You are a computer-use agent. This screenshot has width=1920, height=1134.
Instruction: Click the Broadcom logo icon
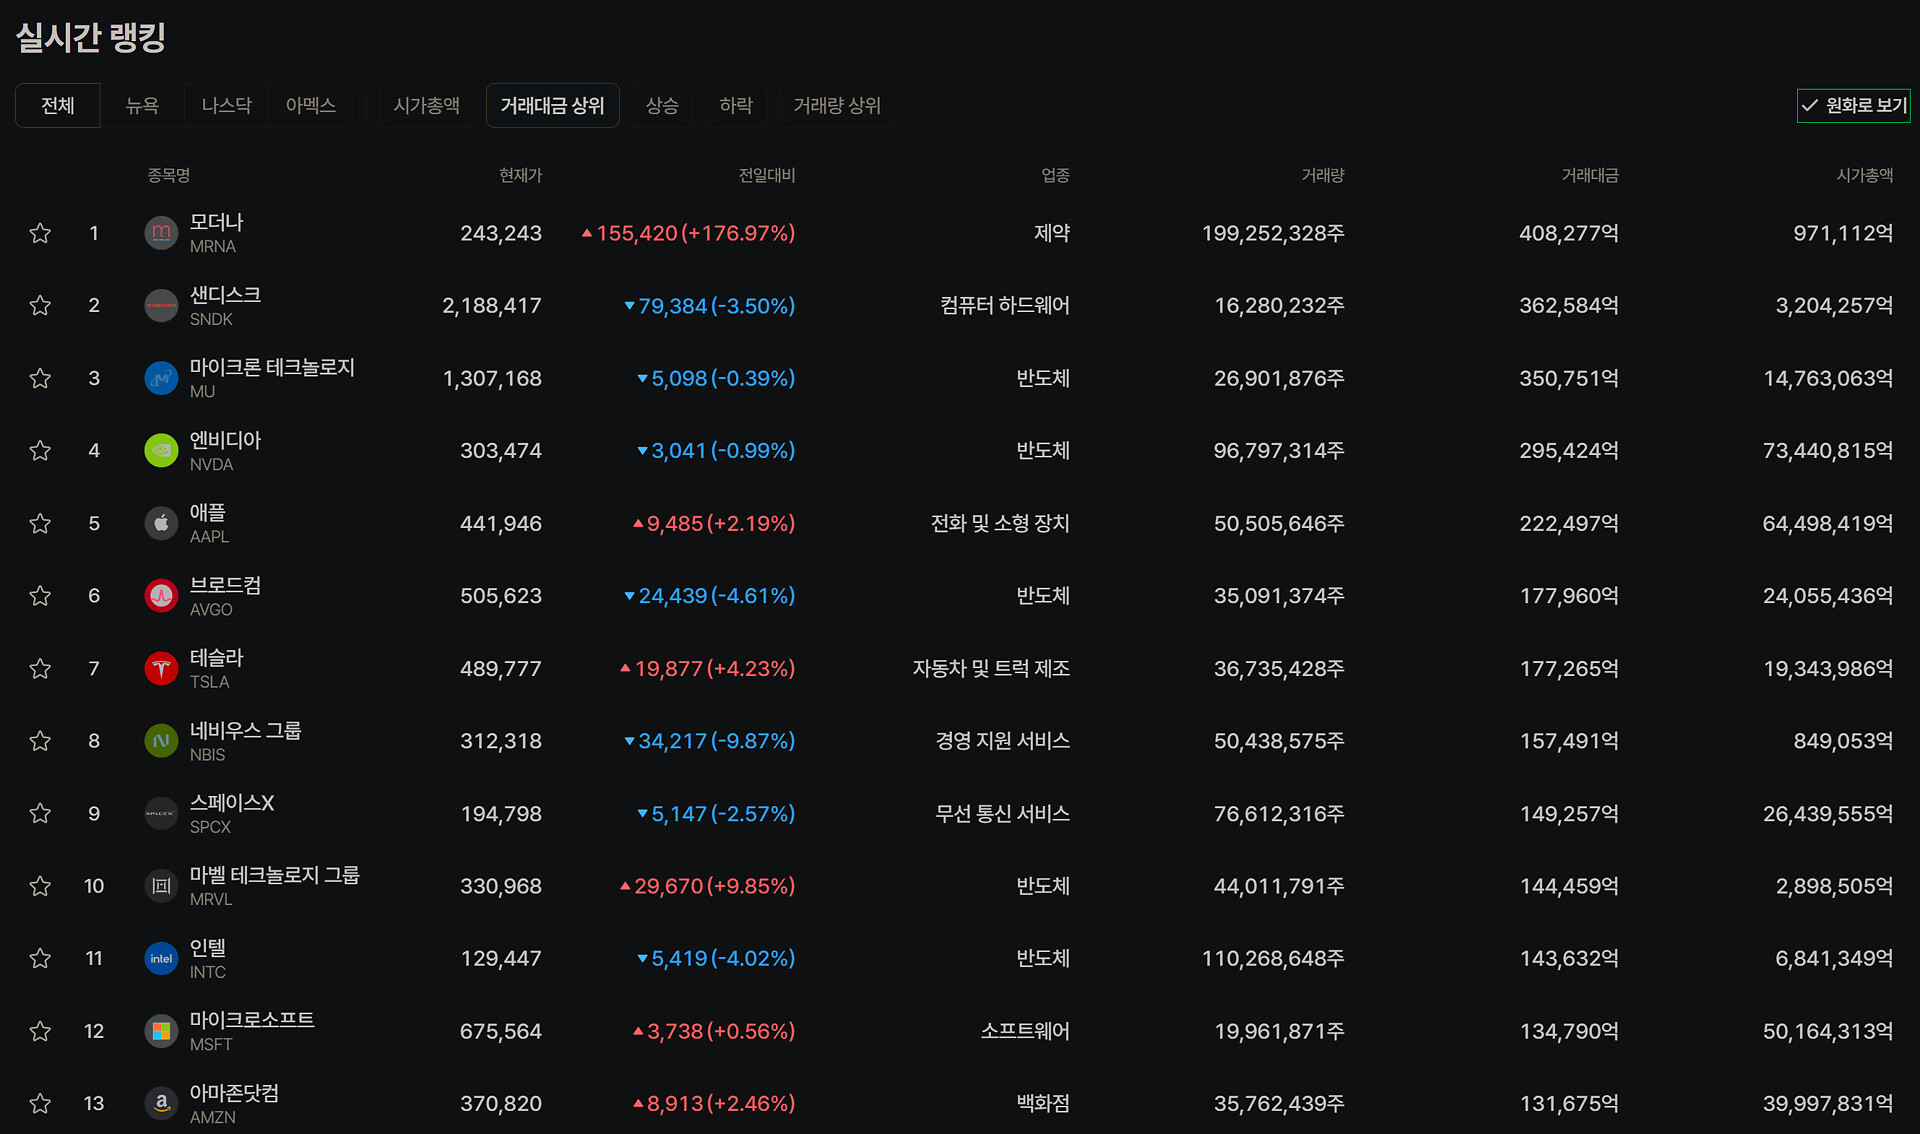(x=161, y=596)
